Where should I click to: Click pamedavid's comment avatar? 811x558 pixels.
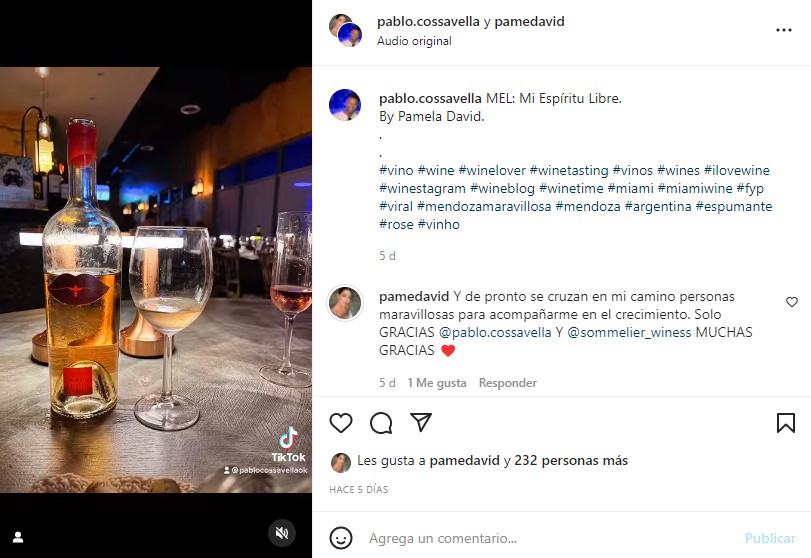point(345,303)
